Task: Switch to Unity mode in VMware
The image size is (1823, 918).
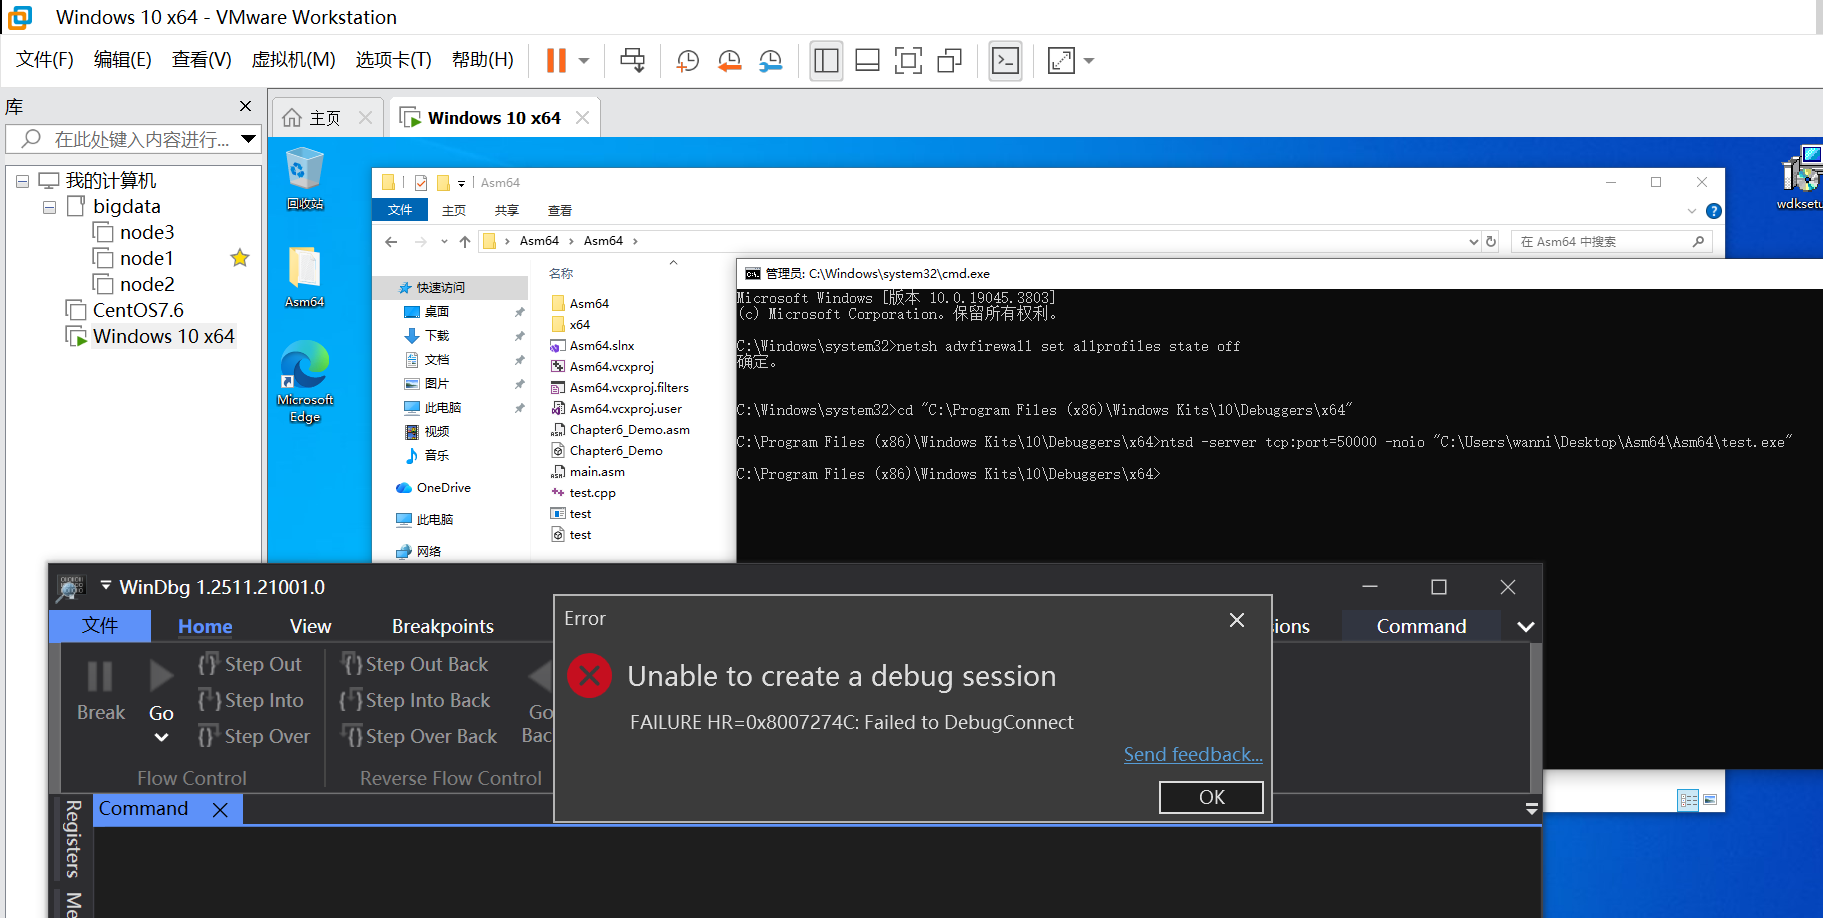Action: pos(949,61)
